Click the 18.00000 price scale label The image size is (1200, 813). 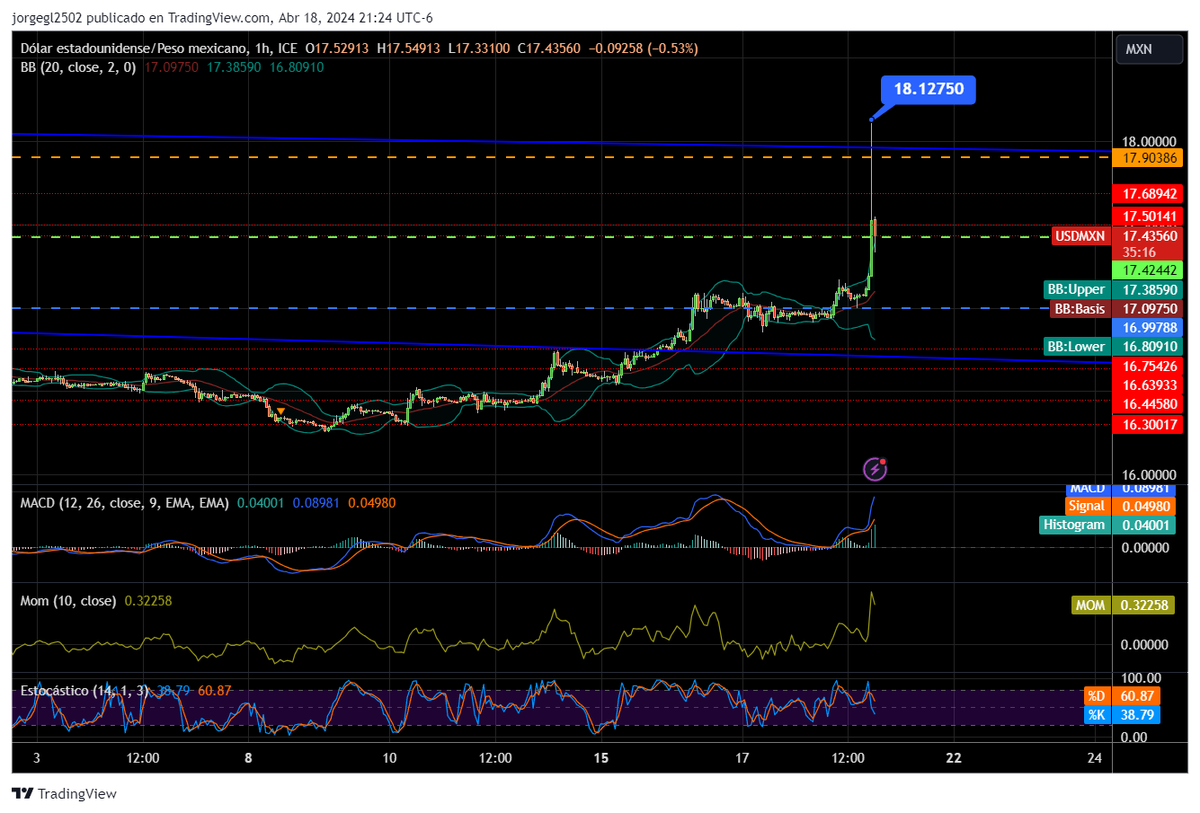pos(1150,142)
